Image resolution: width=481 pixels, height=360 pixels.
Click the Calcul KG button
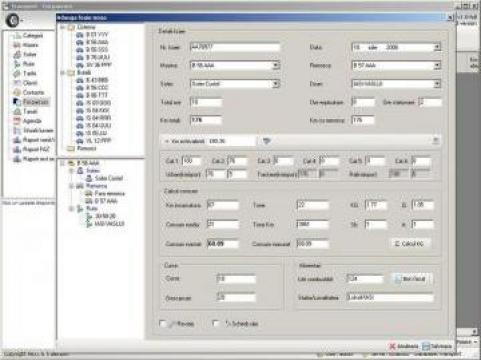pos(410,244)
